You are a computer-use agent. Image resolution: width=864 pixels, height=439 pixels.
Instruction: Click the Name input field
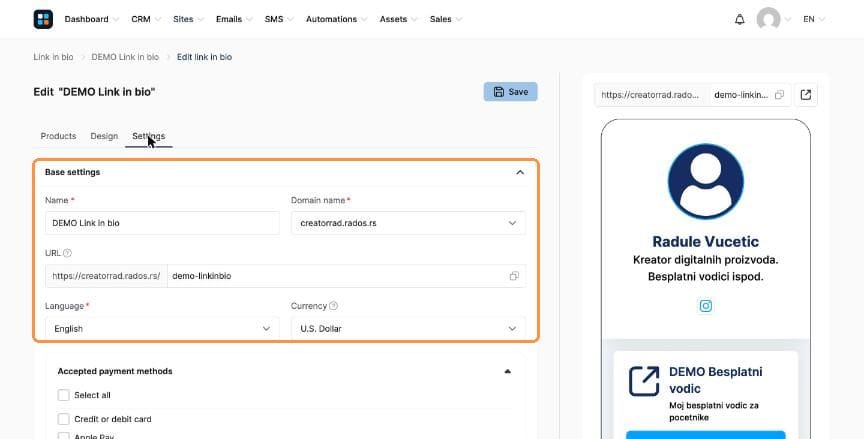pos(162,223)
